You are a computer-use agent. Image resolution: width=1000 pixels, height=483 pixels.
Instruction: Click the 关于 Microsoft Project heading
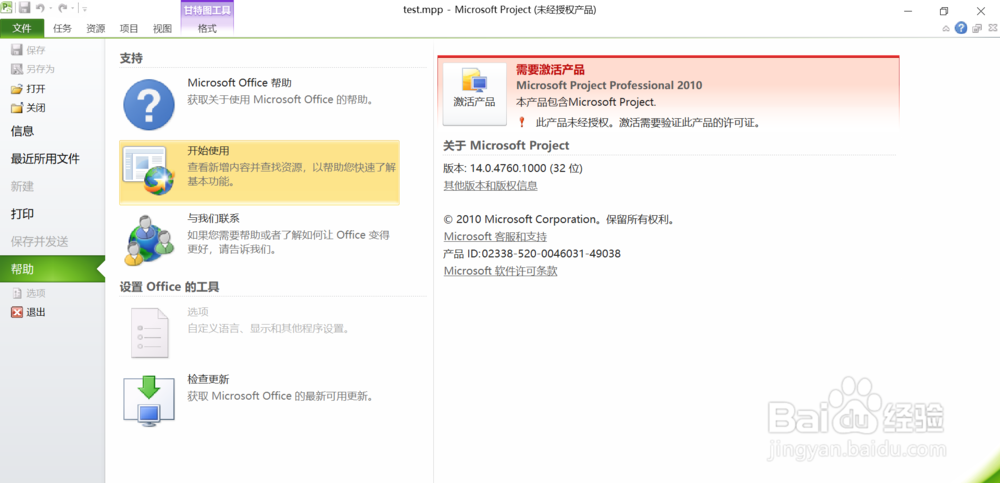[x=506, y=145]
